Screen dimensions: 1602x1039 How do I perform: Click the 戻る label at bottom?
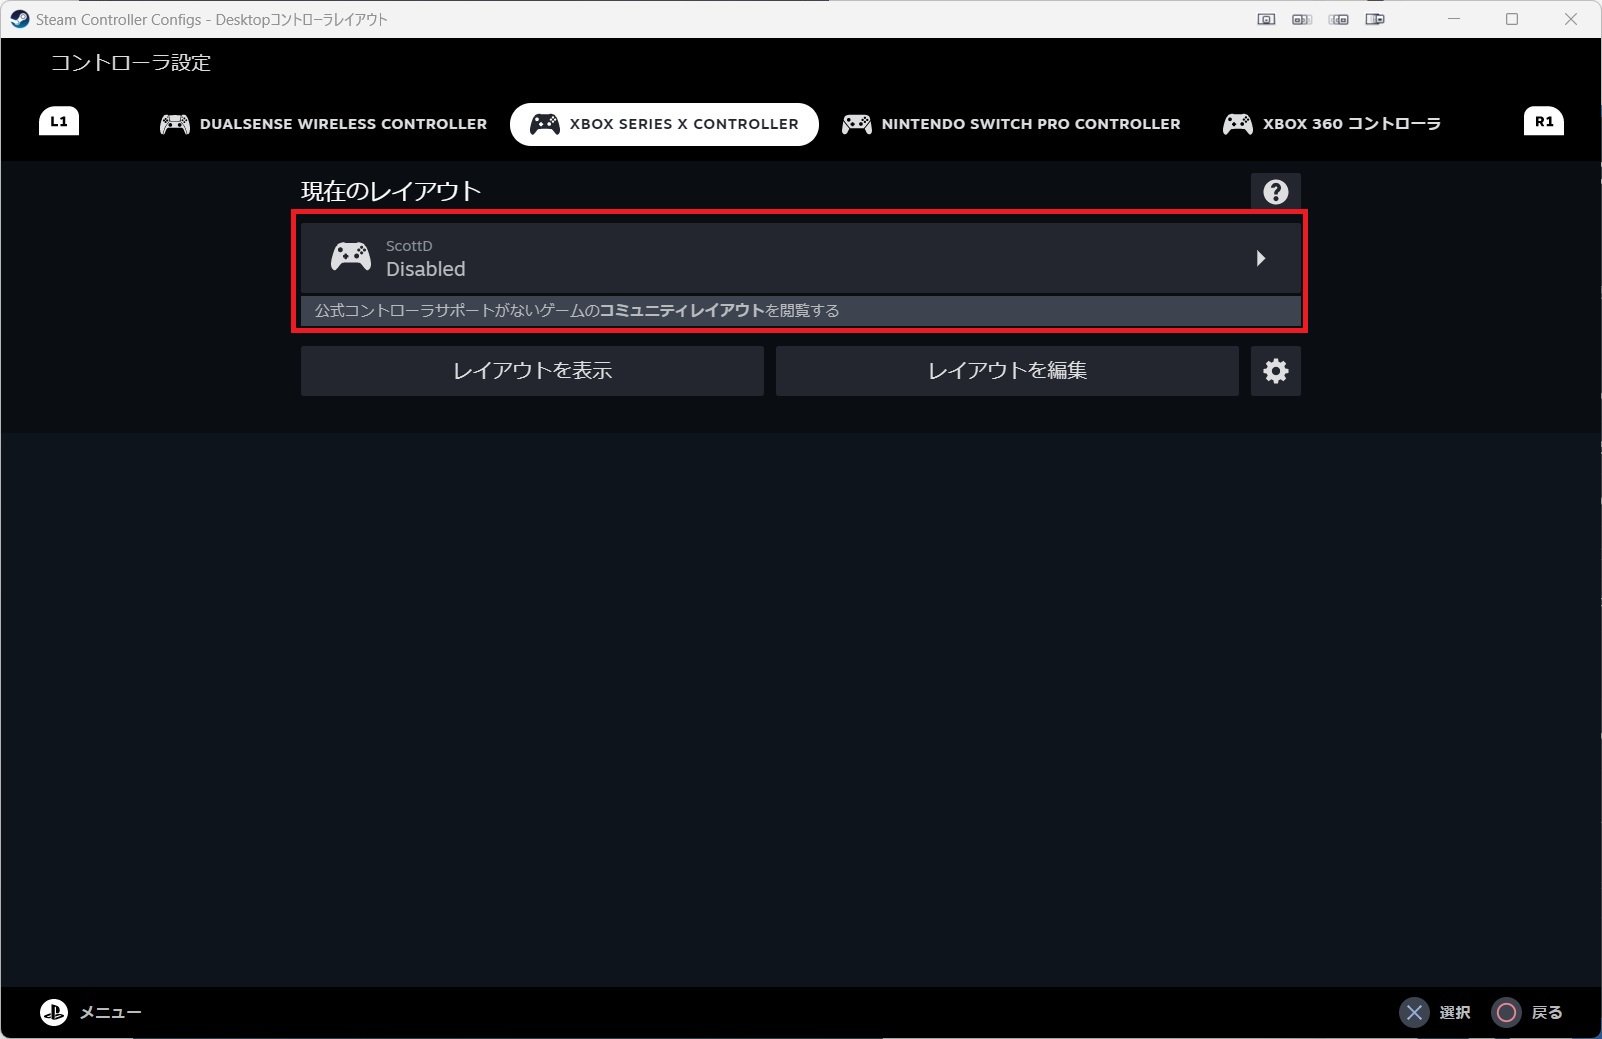(x=1547, y=1013)
